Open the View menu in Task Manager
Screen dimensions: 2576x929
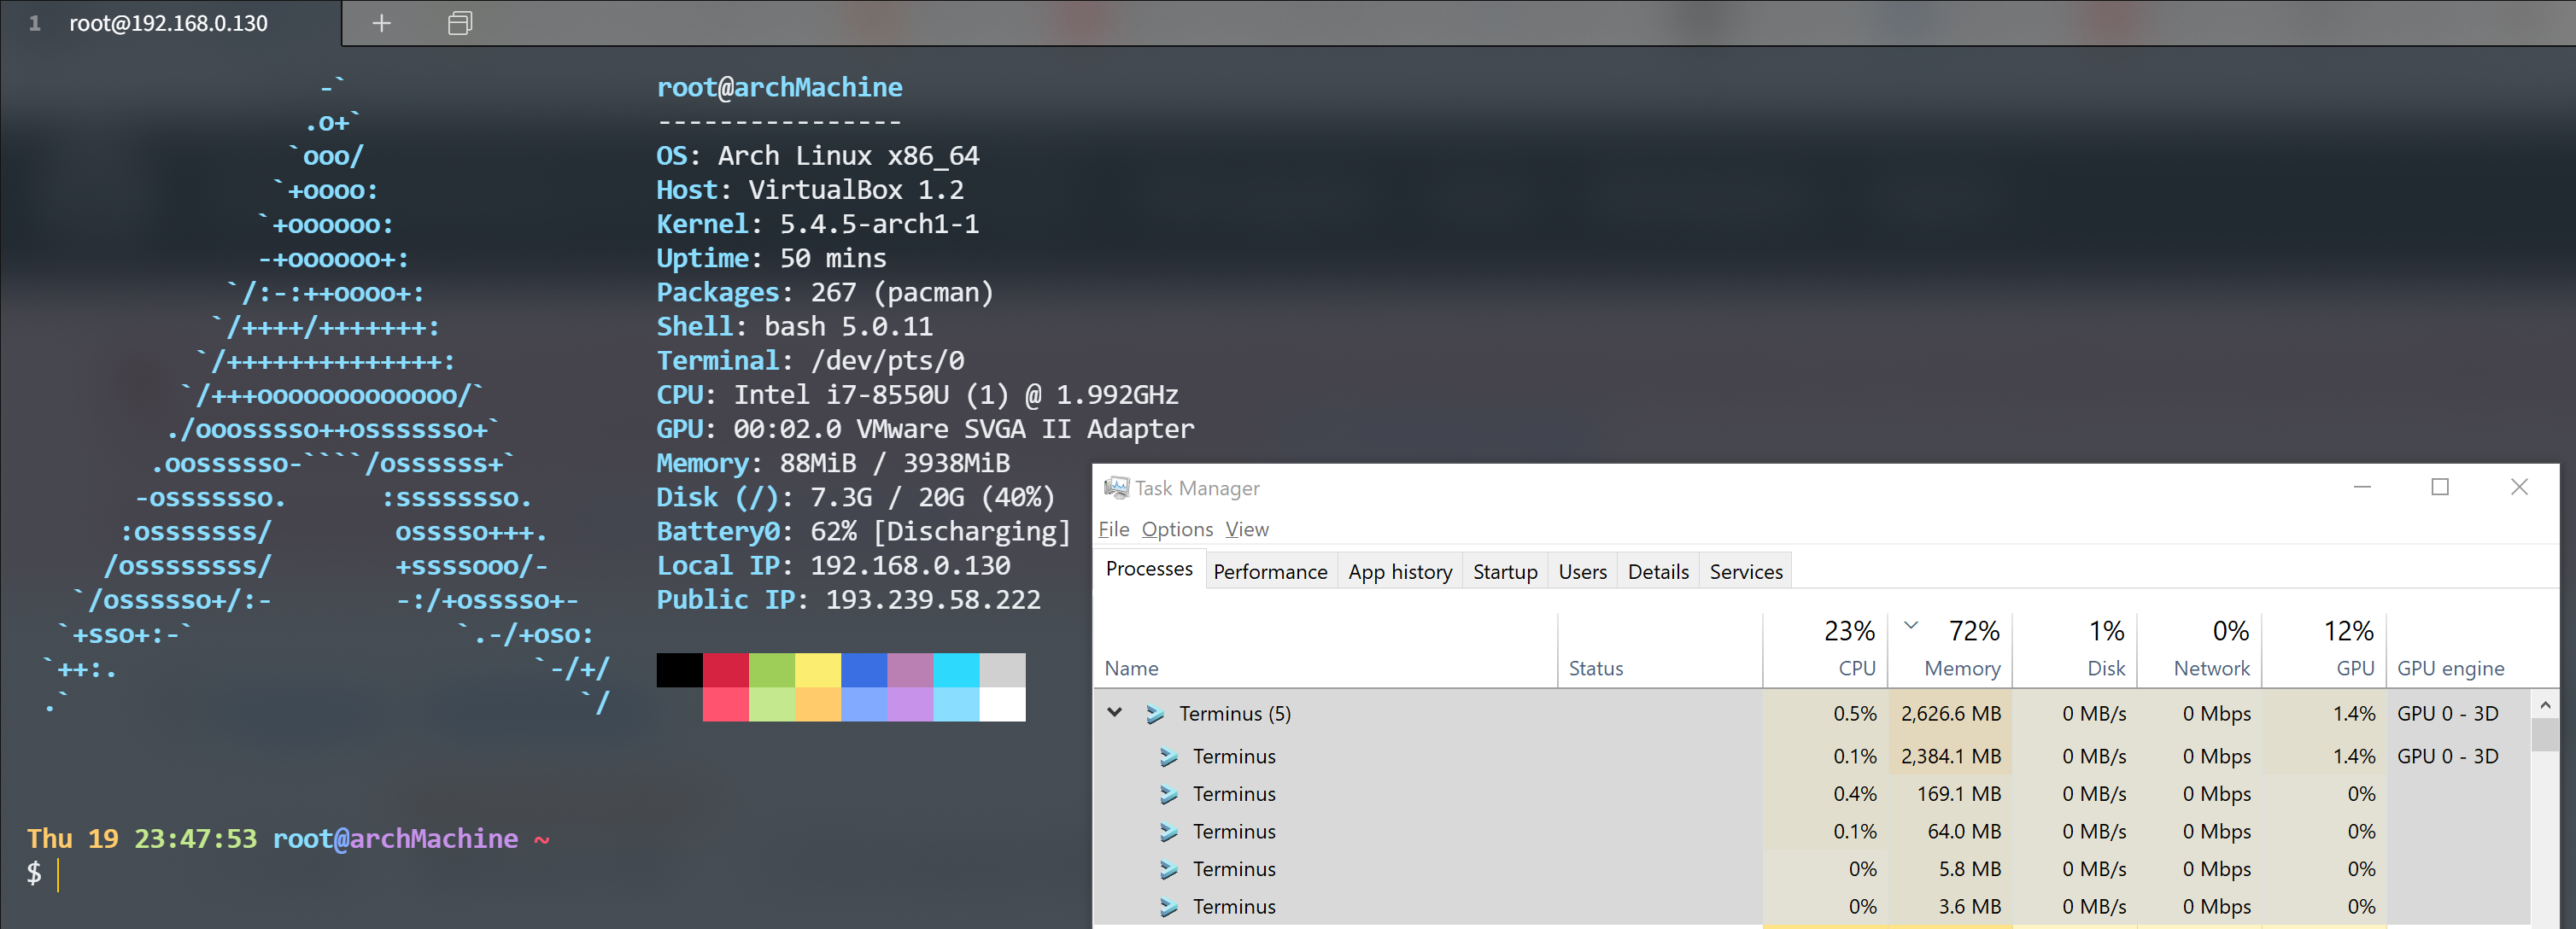(x=1246, y=529)
